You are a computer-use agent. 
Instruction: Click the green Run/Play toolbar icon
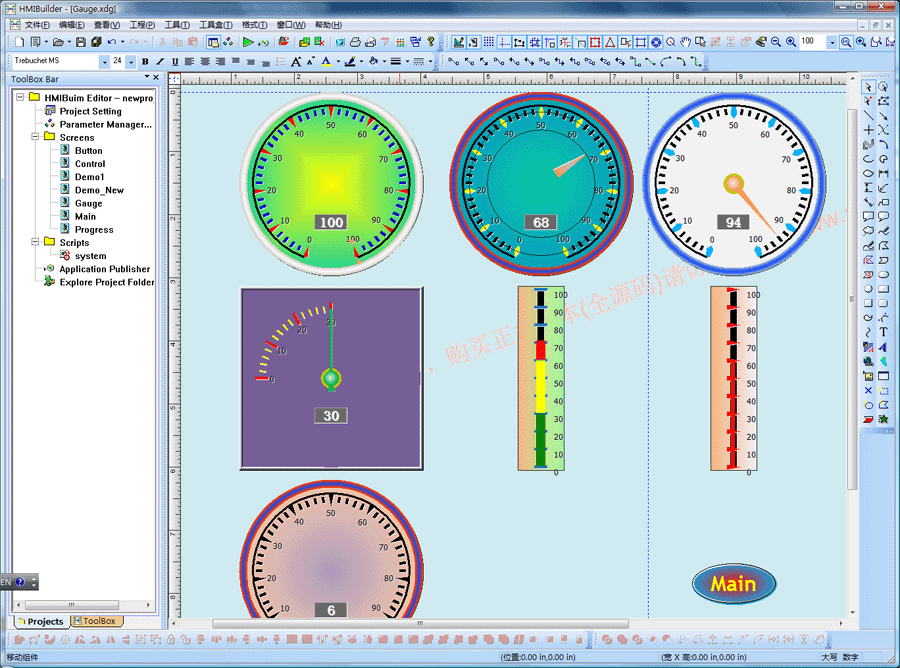(x=248, y=42)
